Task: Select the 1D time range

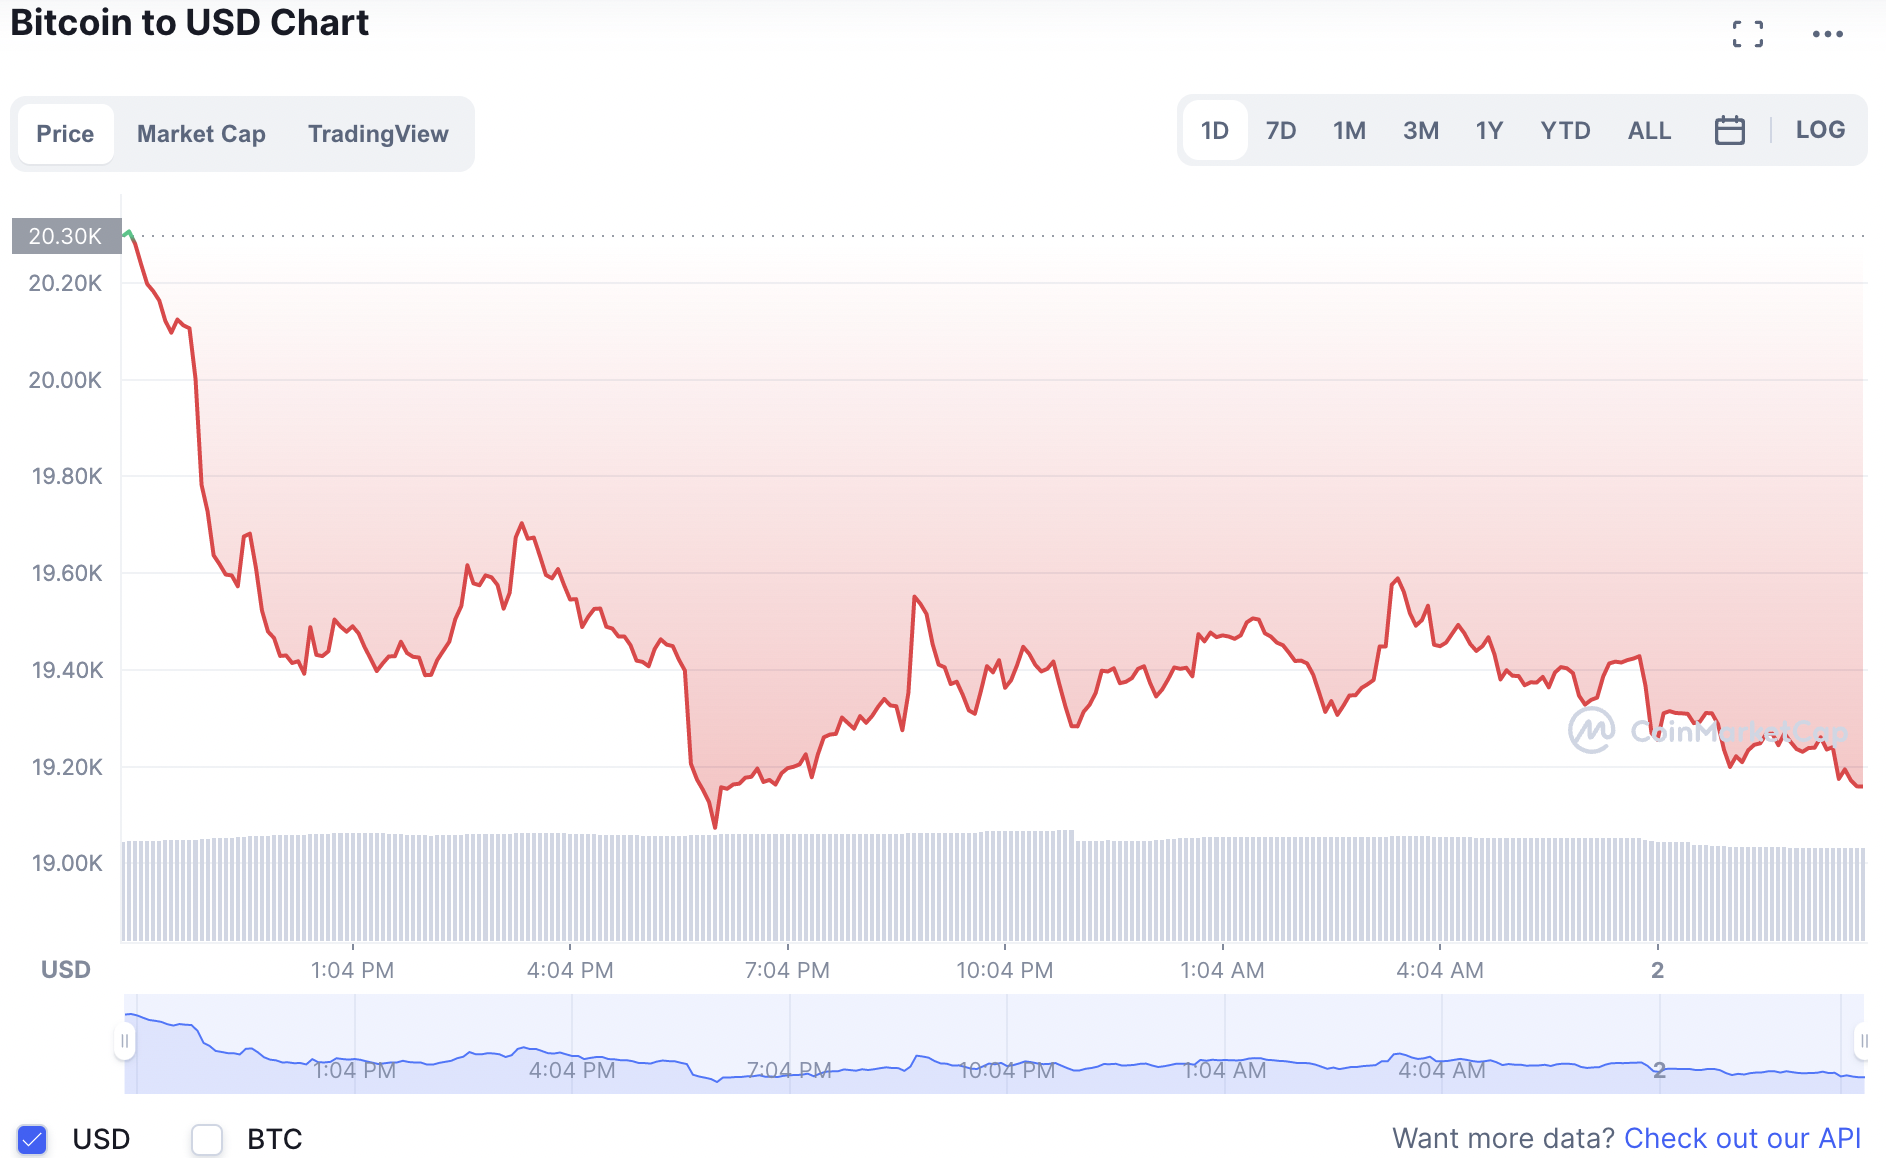Action: coord(1215,130)
